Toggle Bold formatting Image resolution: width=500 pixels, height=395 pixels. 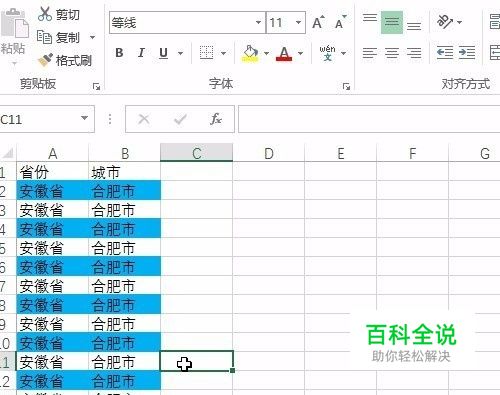[119, 53]
